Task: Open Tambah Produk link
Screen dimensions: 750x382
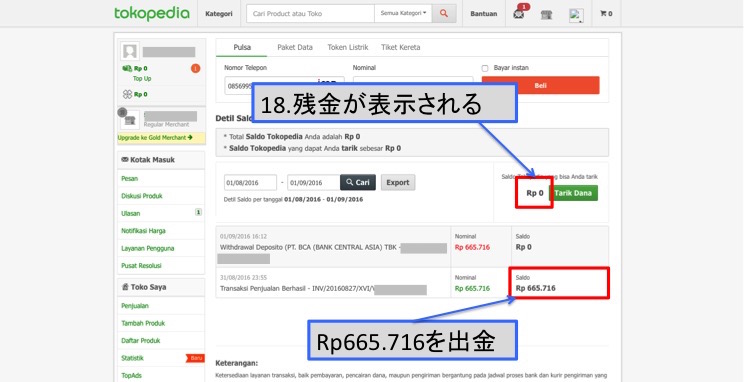Action: point(143,323)
